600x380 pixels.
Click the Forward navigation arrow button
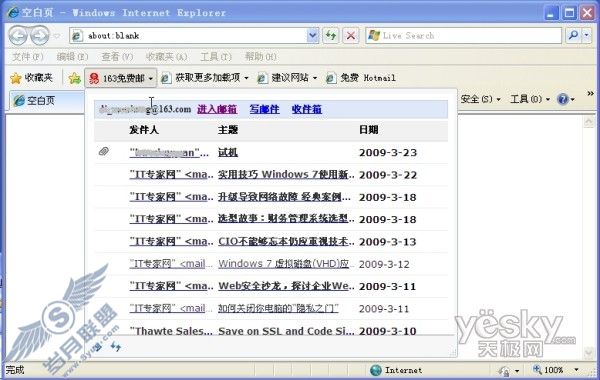40,36
